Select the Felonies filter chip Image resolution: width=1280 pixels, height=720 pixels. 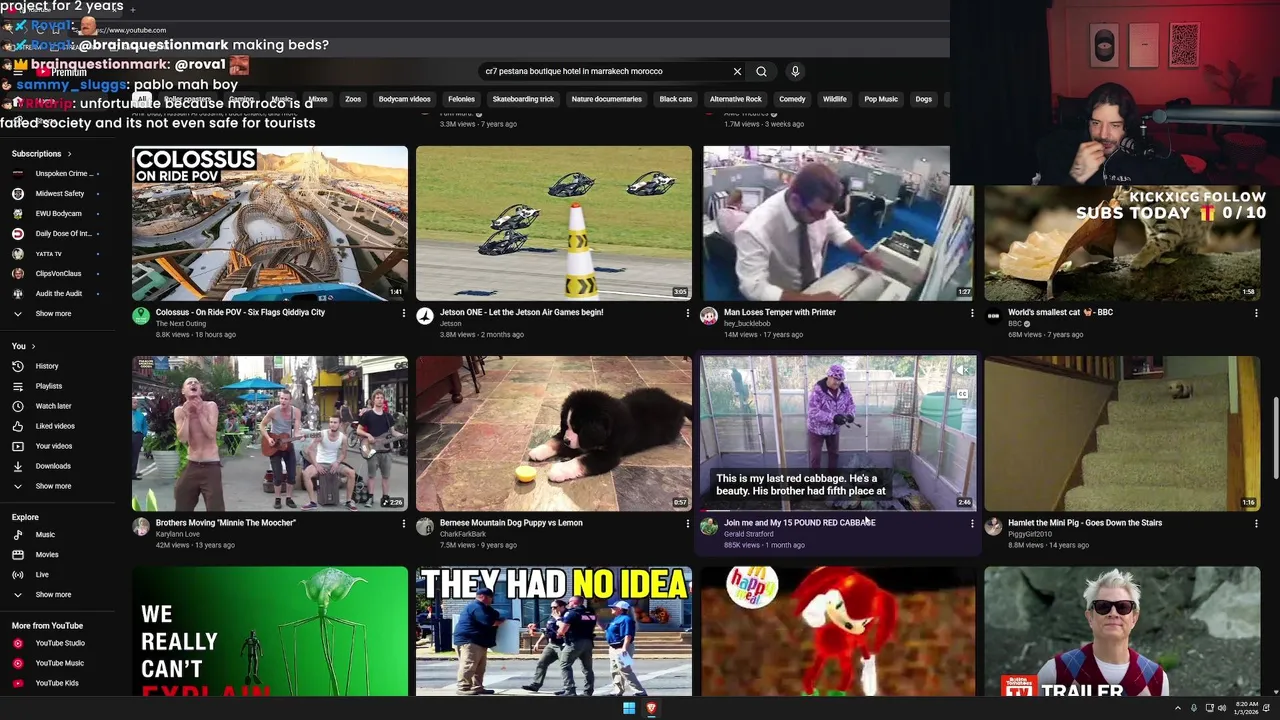(x=461, y=99)
